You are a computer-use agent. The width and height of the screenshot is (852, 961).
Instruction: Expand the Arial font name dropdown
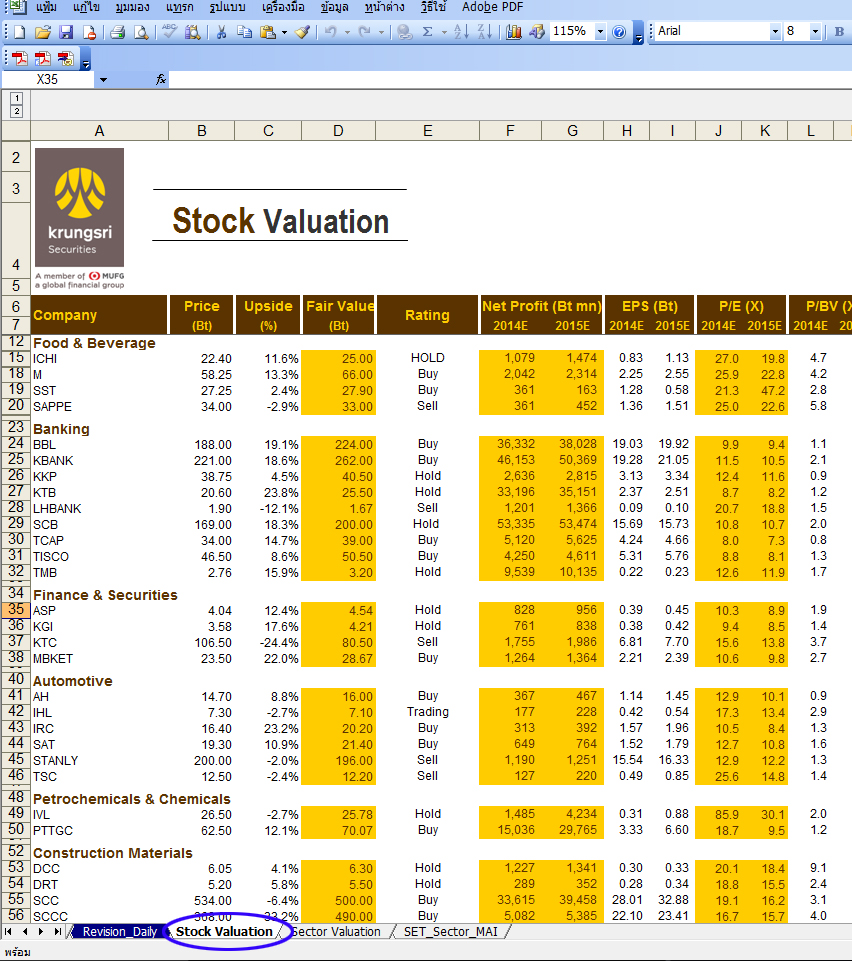(x=775, y=32)
